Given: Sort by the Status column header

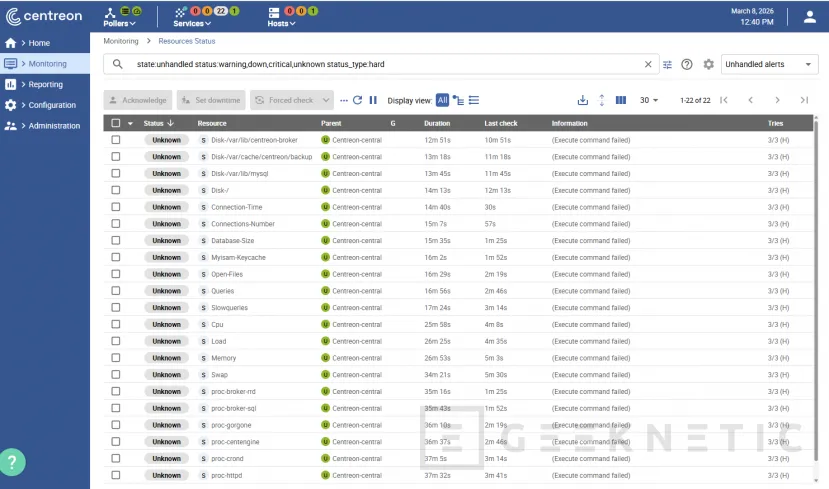Looking at the screenshot, I should point(158,123).
